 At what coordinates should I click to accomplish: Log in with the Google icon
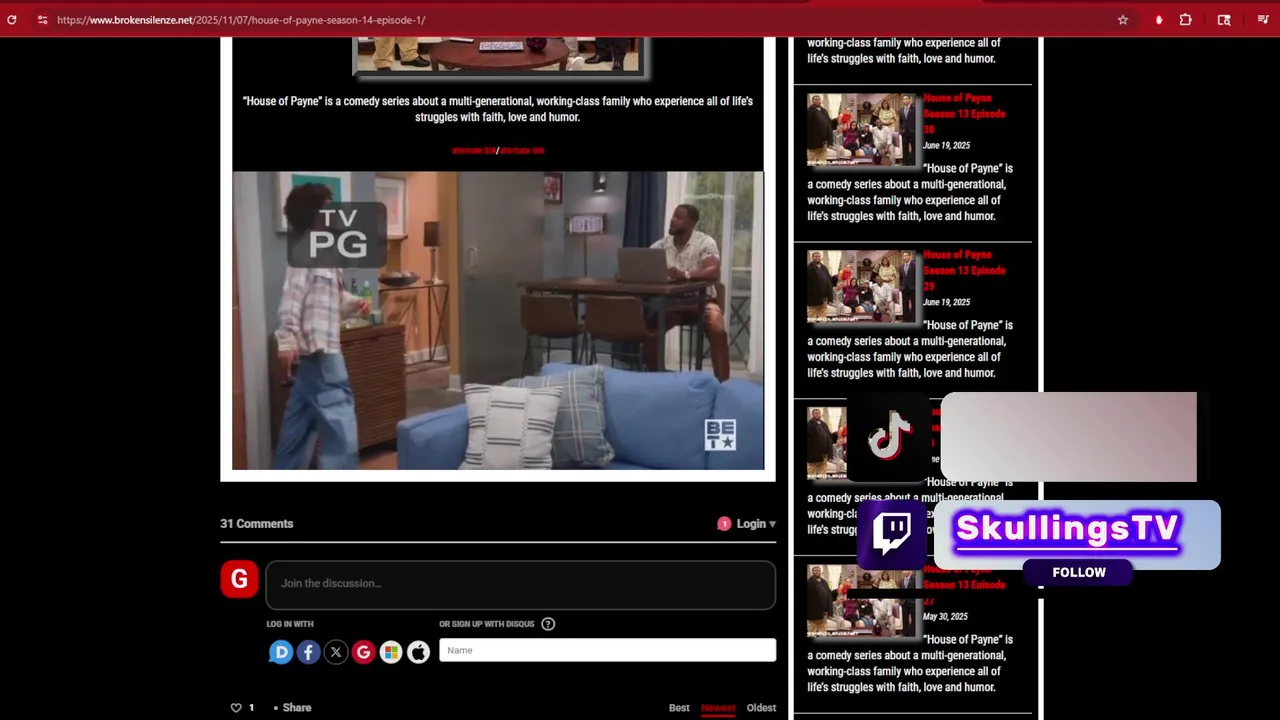coord(363,652)
